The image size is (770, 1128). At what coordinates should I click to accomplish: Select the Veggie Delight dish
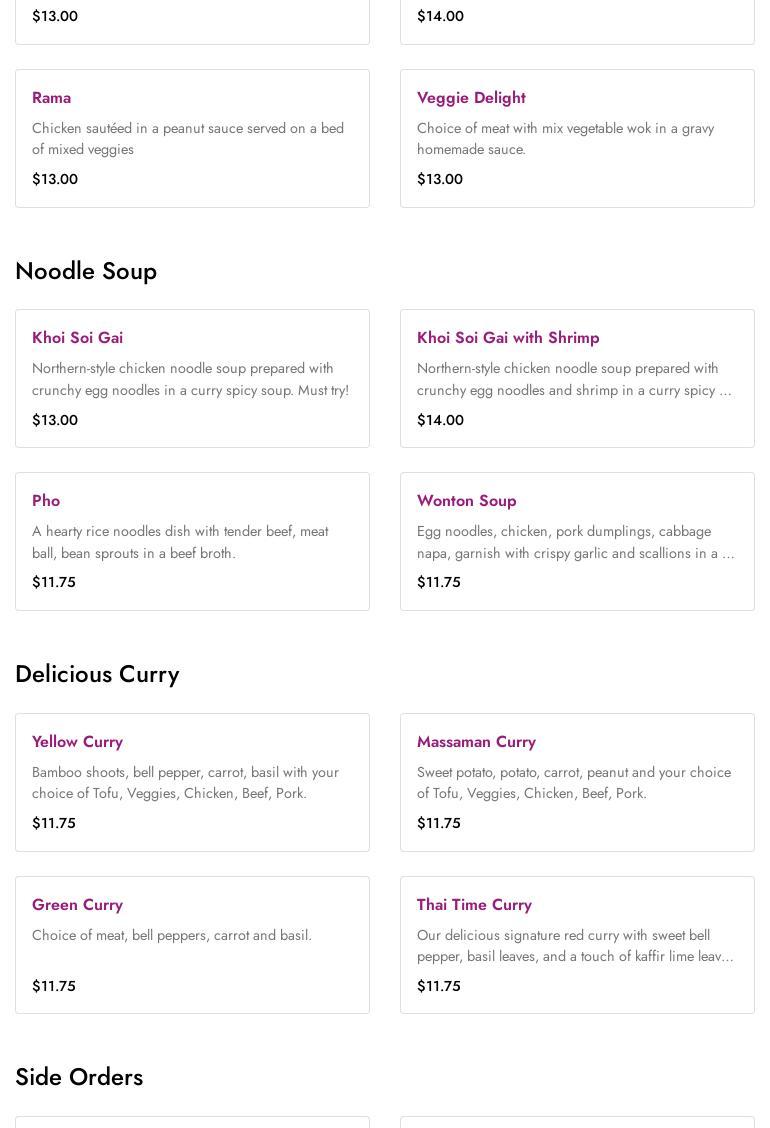point(471,98)
